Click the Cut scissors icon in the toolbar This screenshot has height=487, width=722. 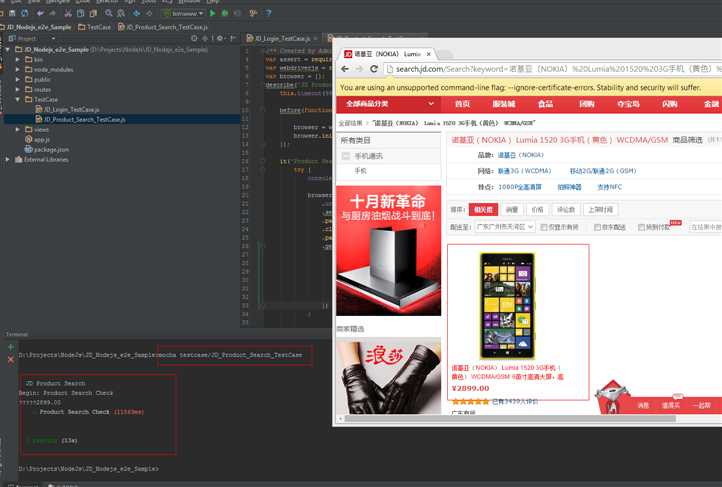tap(68, 13)
